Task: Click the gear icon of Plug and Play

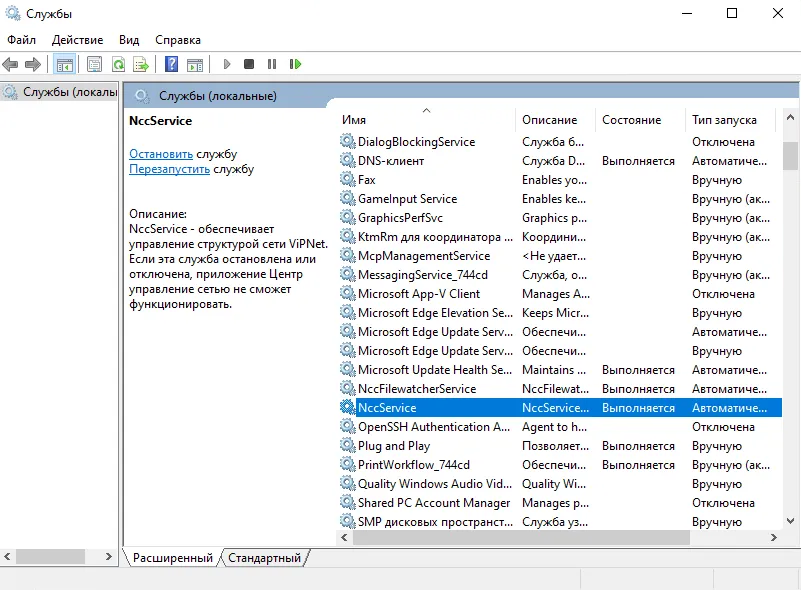Action: pyautogui.click(x=348, y=445)
